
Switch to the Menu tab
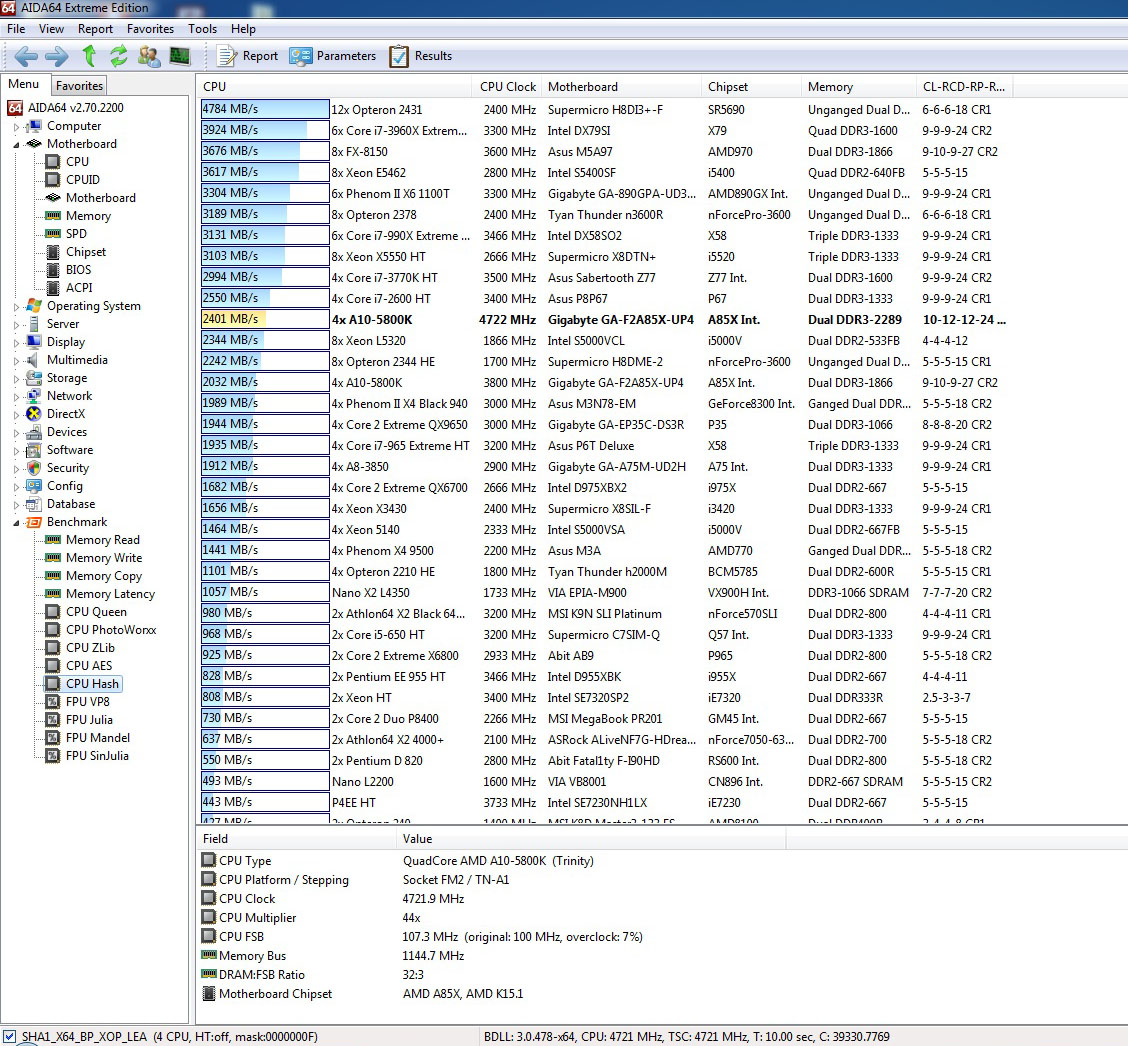pyautogui.click(x=24, y=84)
